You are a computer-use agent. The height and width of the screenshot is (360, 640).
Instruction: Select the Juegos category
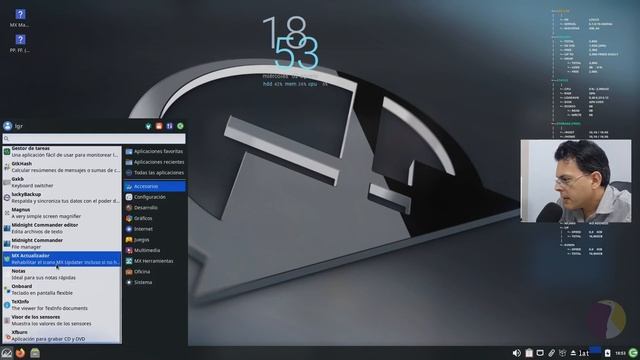[x=155, y=240]
